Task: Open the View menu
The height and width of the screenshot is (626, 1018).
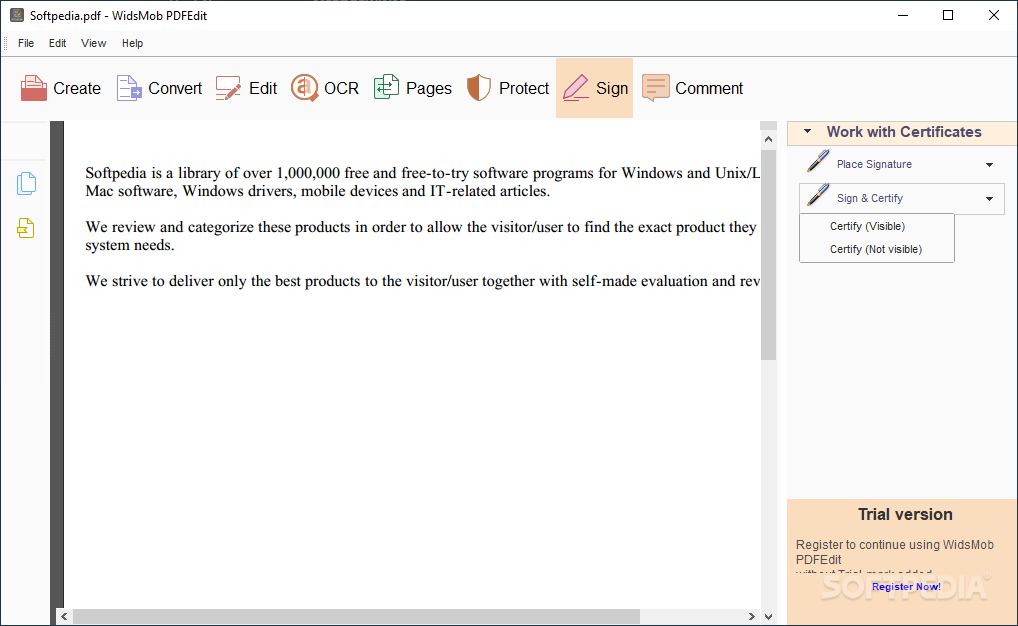Action: tap(93, 43)
